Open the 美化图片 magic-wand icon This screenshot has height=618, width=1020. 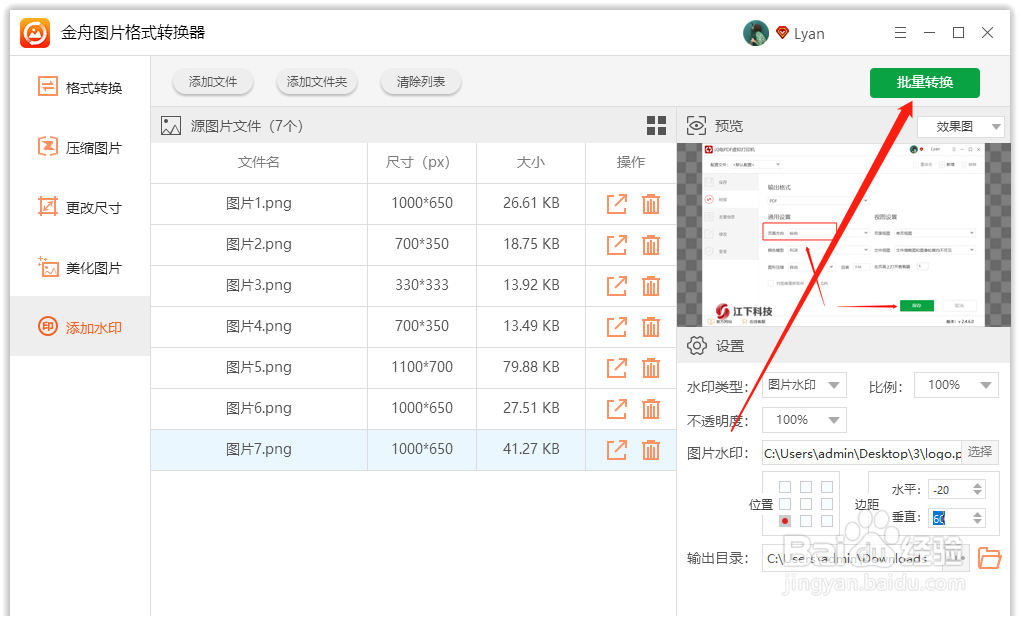pos(47,267)
